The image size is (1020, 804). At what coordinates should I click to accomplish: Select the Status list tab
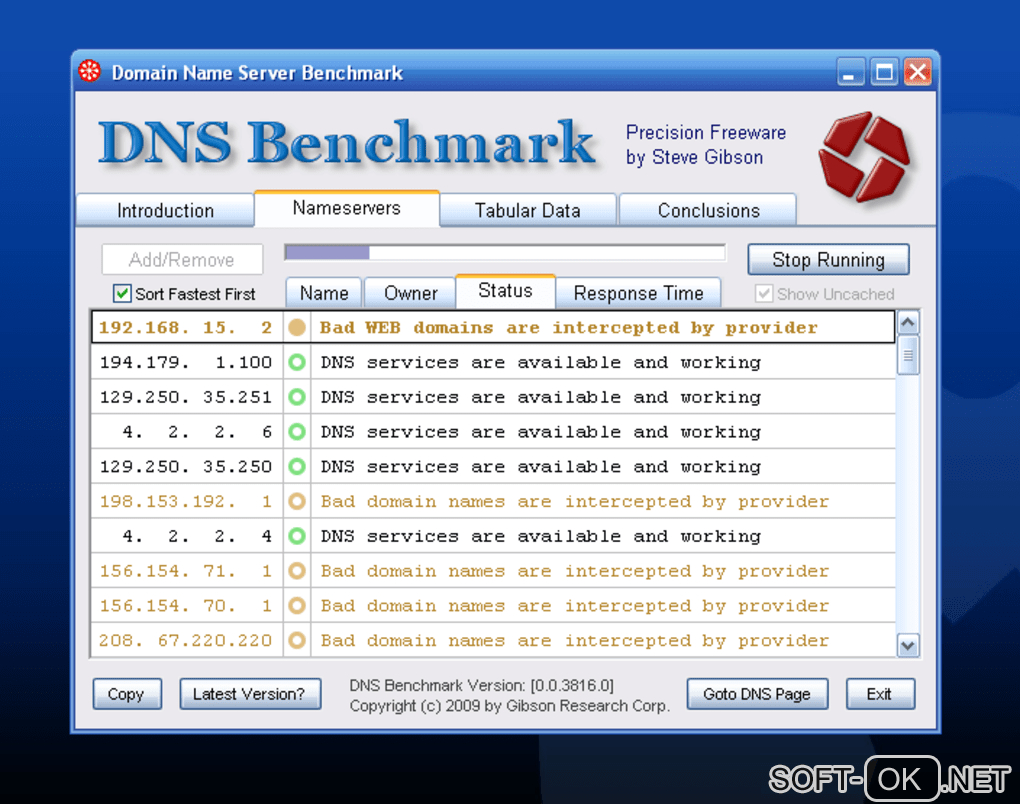(505, 291)
